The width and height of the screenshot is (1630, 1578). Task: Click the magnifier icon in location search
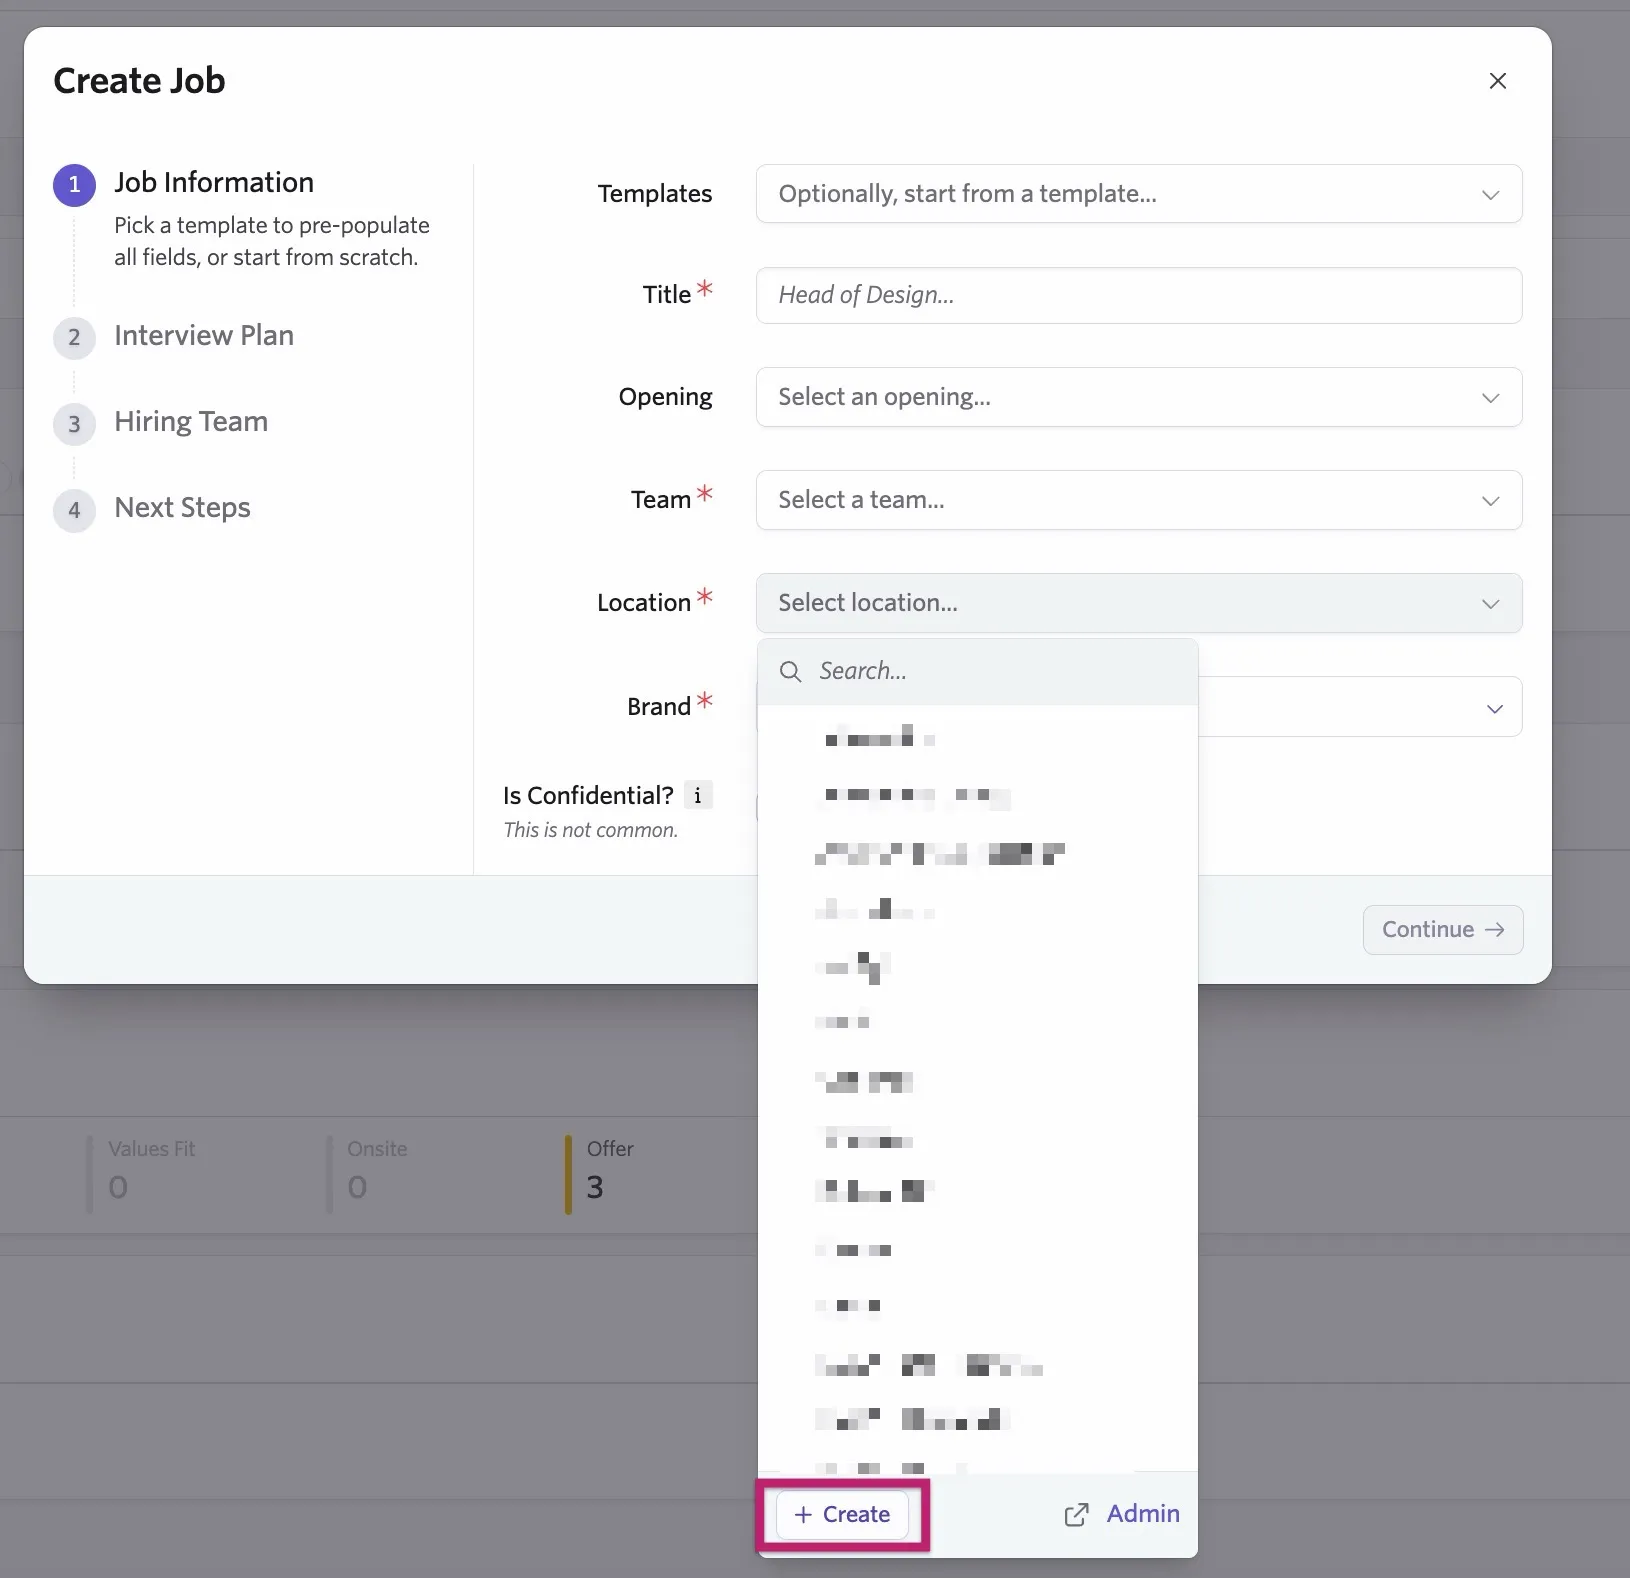790,671
